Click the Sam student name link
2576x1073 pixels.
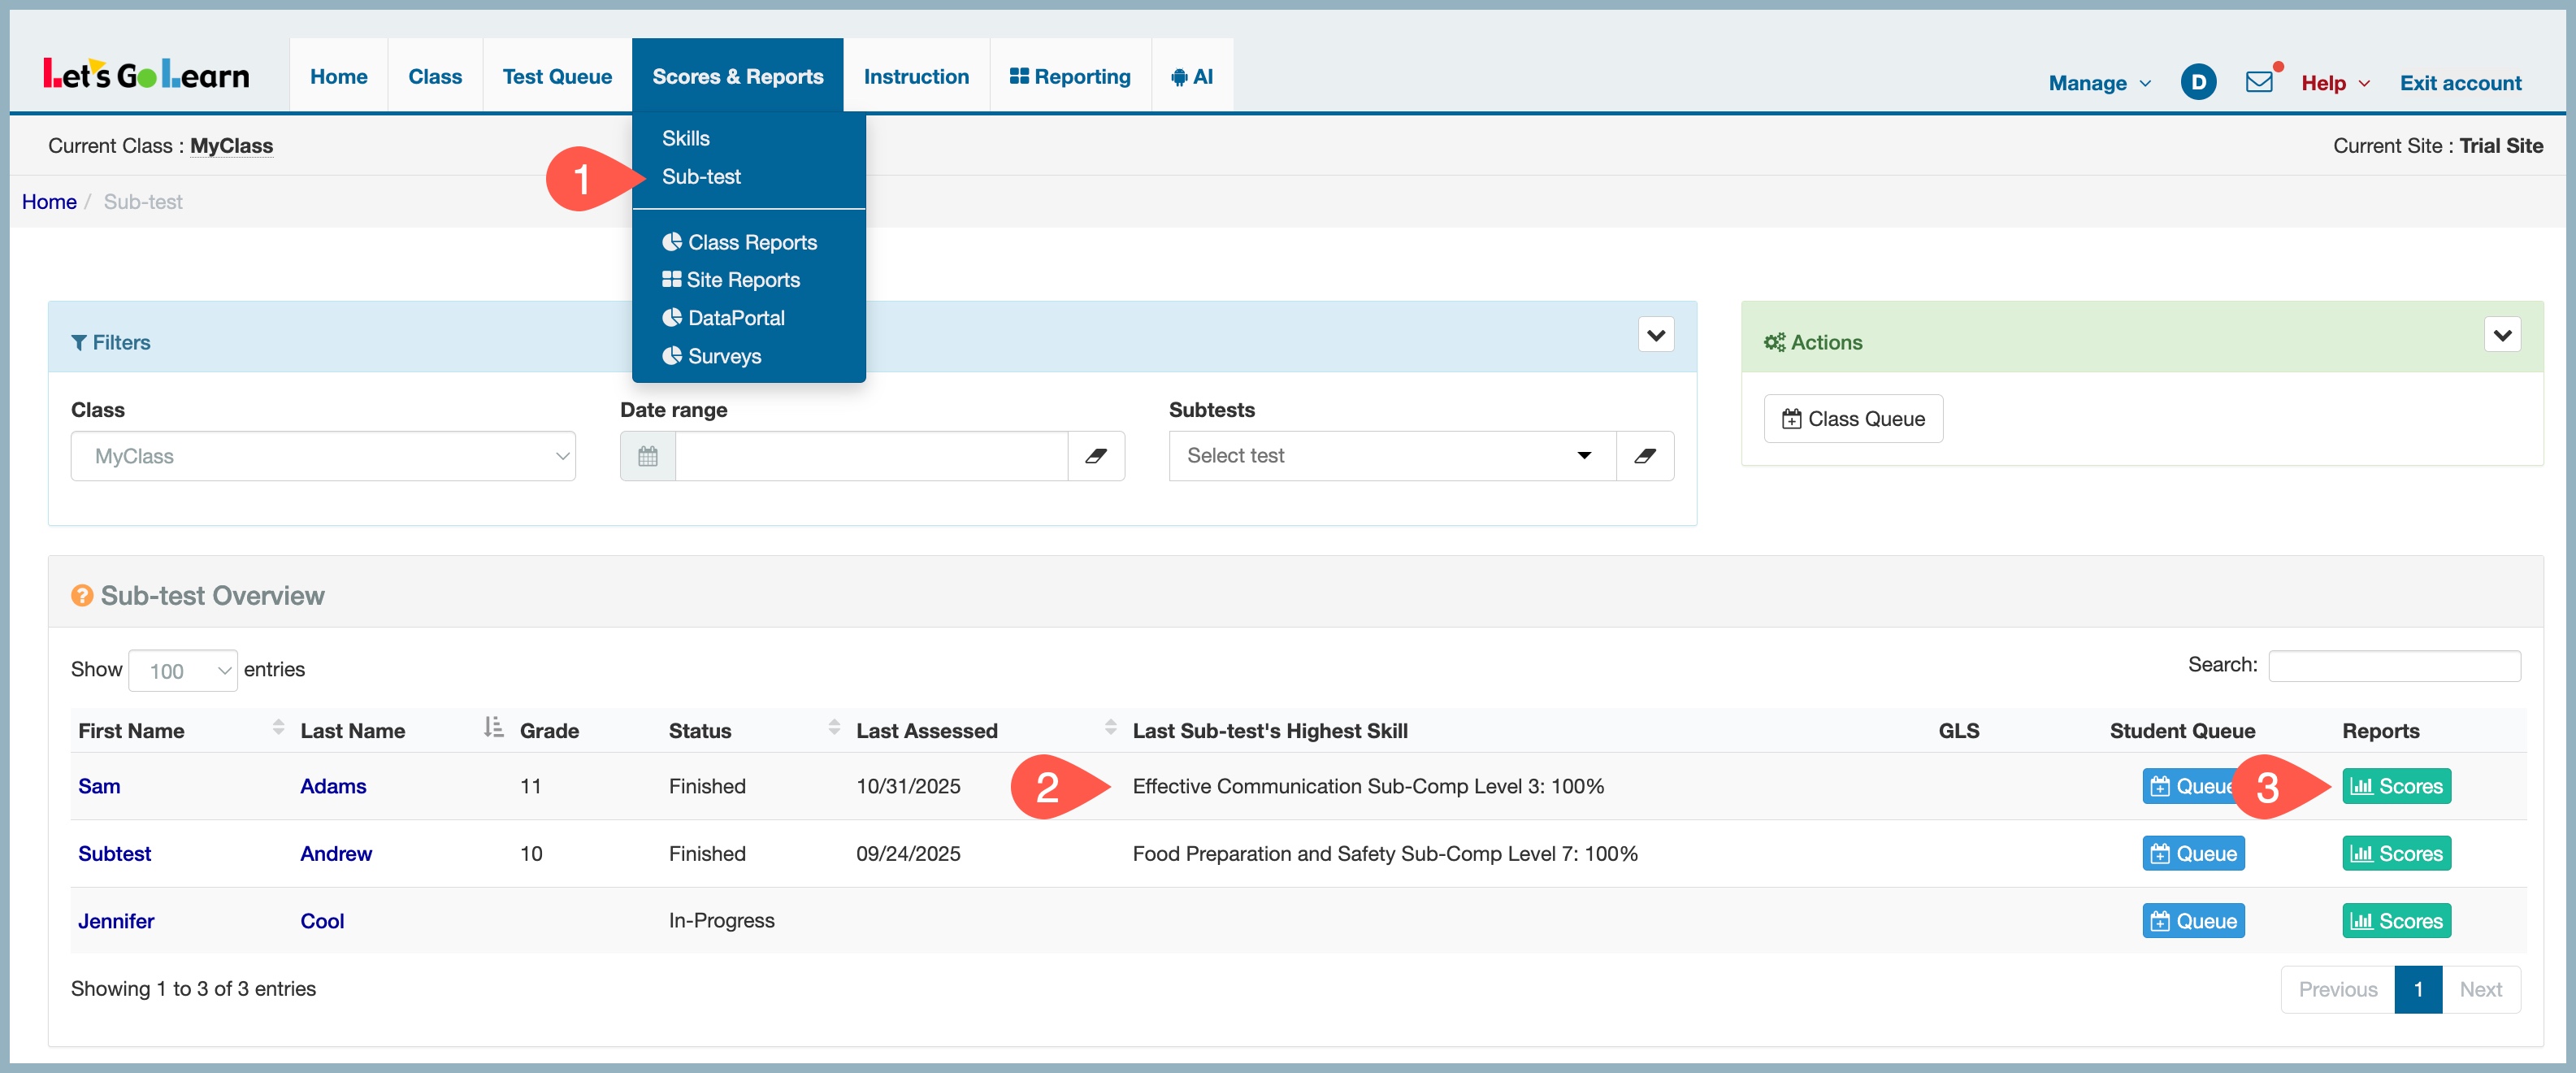[99, 786]
